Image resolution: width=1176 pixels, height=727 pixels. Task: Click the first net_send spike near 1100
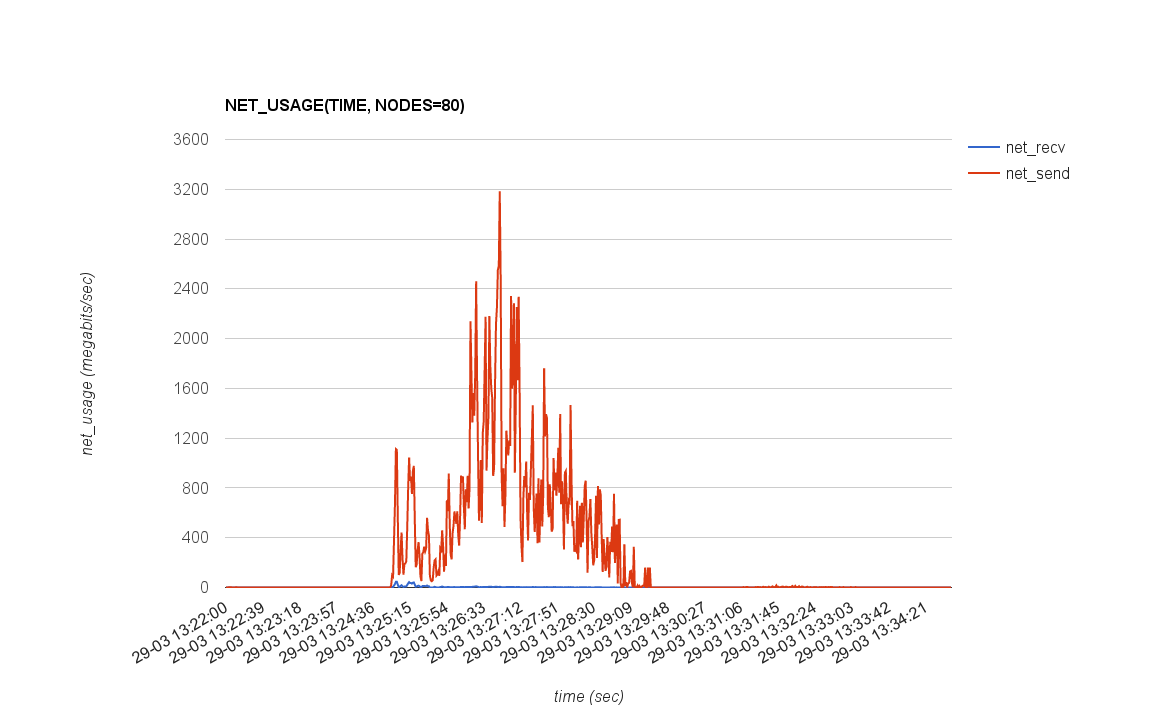coord(395,449)
